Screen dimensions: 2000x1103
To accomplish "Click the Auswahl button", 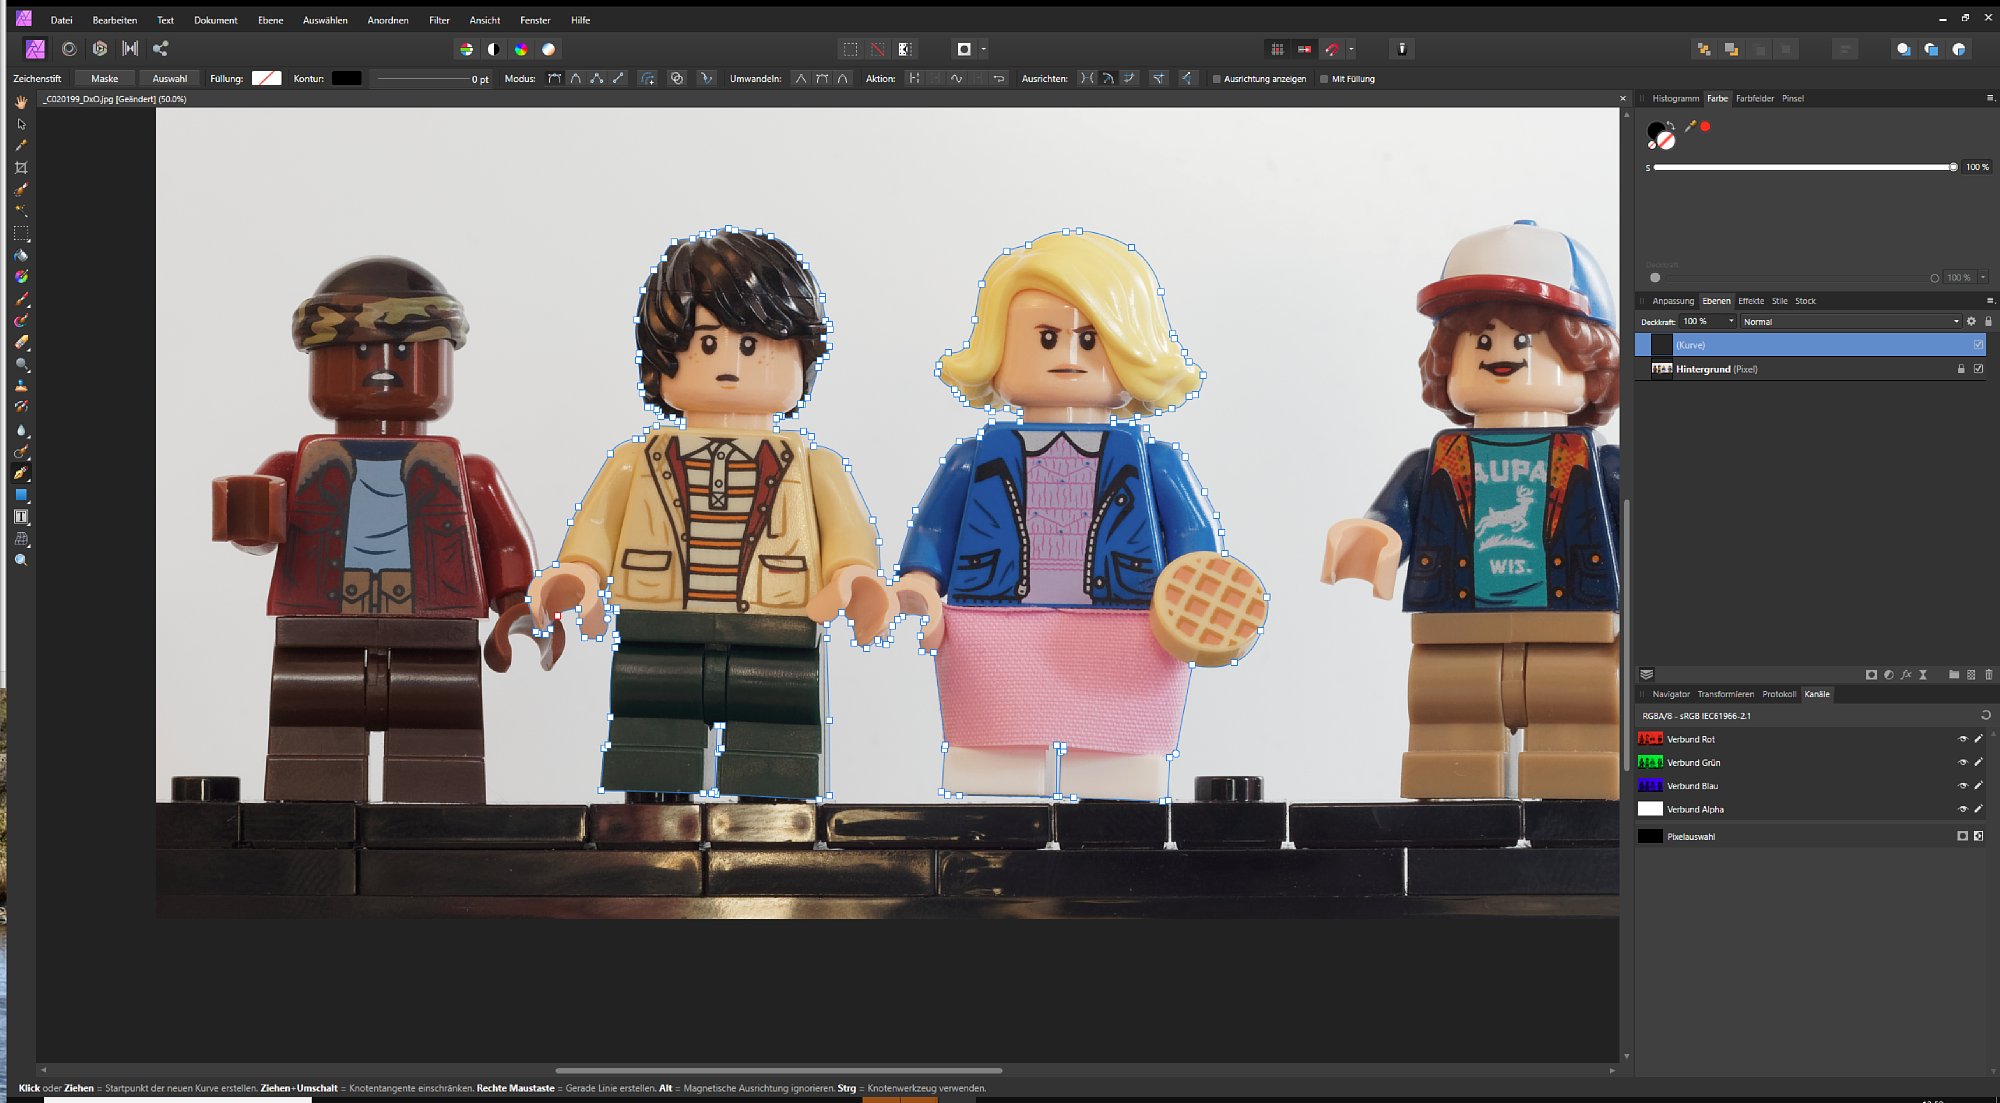I will point(169,78).
